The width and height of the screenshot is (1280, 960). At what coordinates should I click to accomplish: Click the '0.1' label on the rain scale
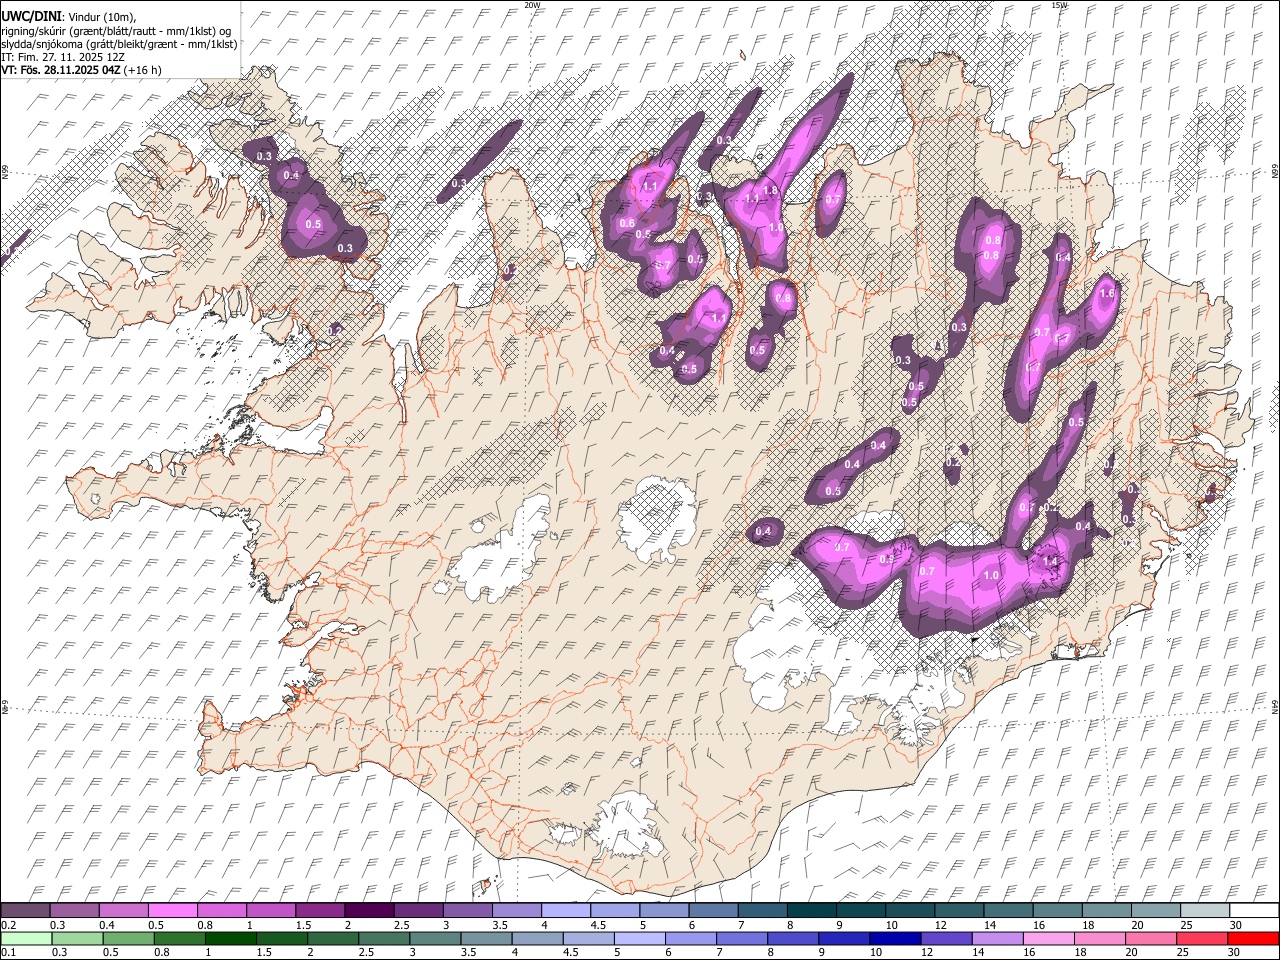point(8,952)
